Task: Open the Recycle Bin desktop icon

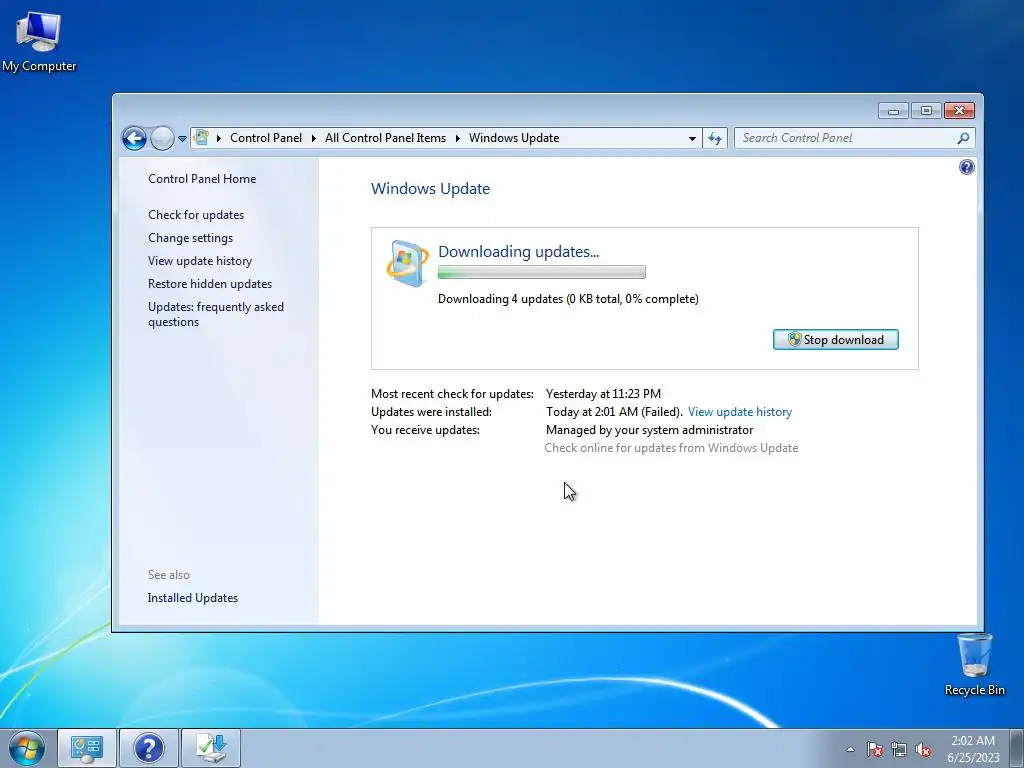Action: coord(974,664)
